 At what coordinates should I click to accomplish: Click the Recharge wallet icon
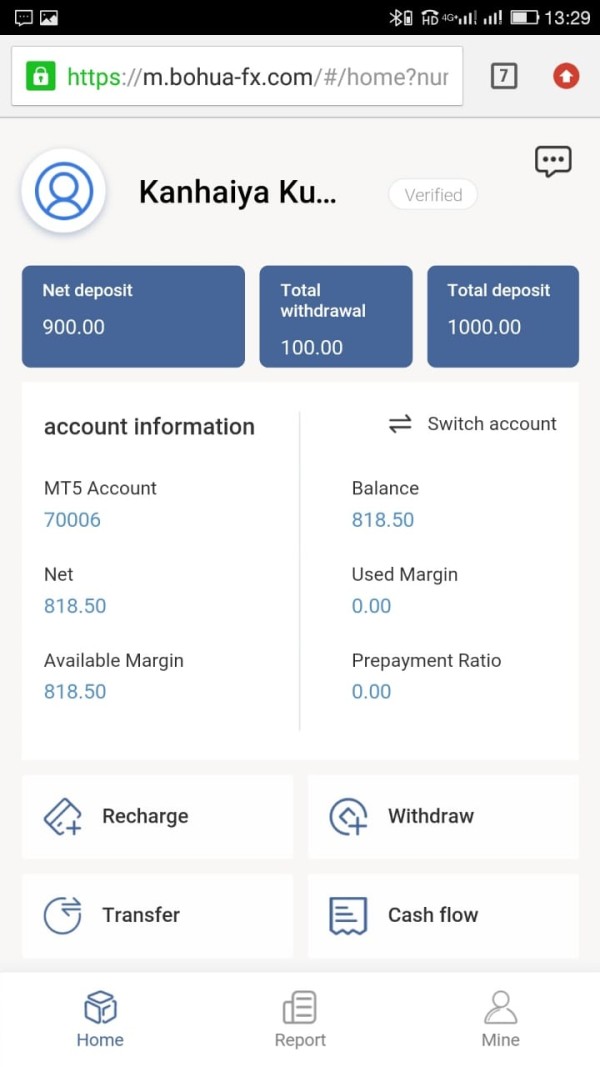click(63, 816)
